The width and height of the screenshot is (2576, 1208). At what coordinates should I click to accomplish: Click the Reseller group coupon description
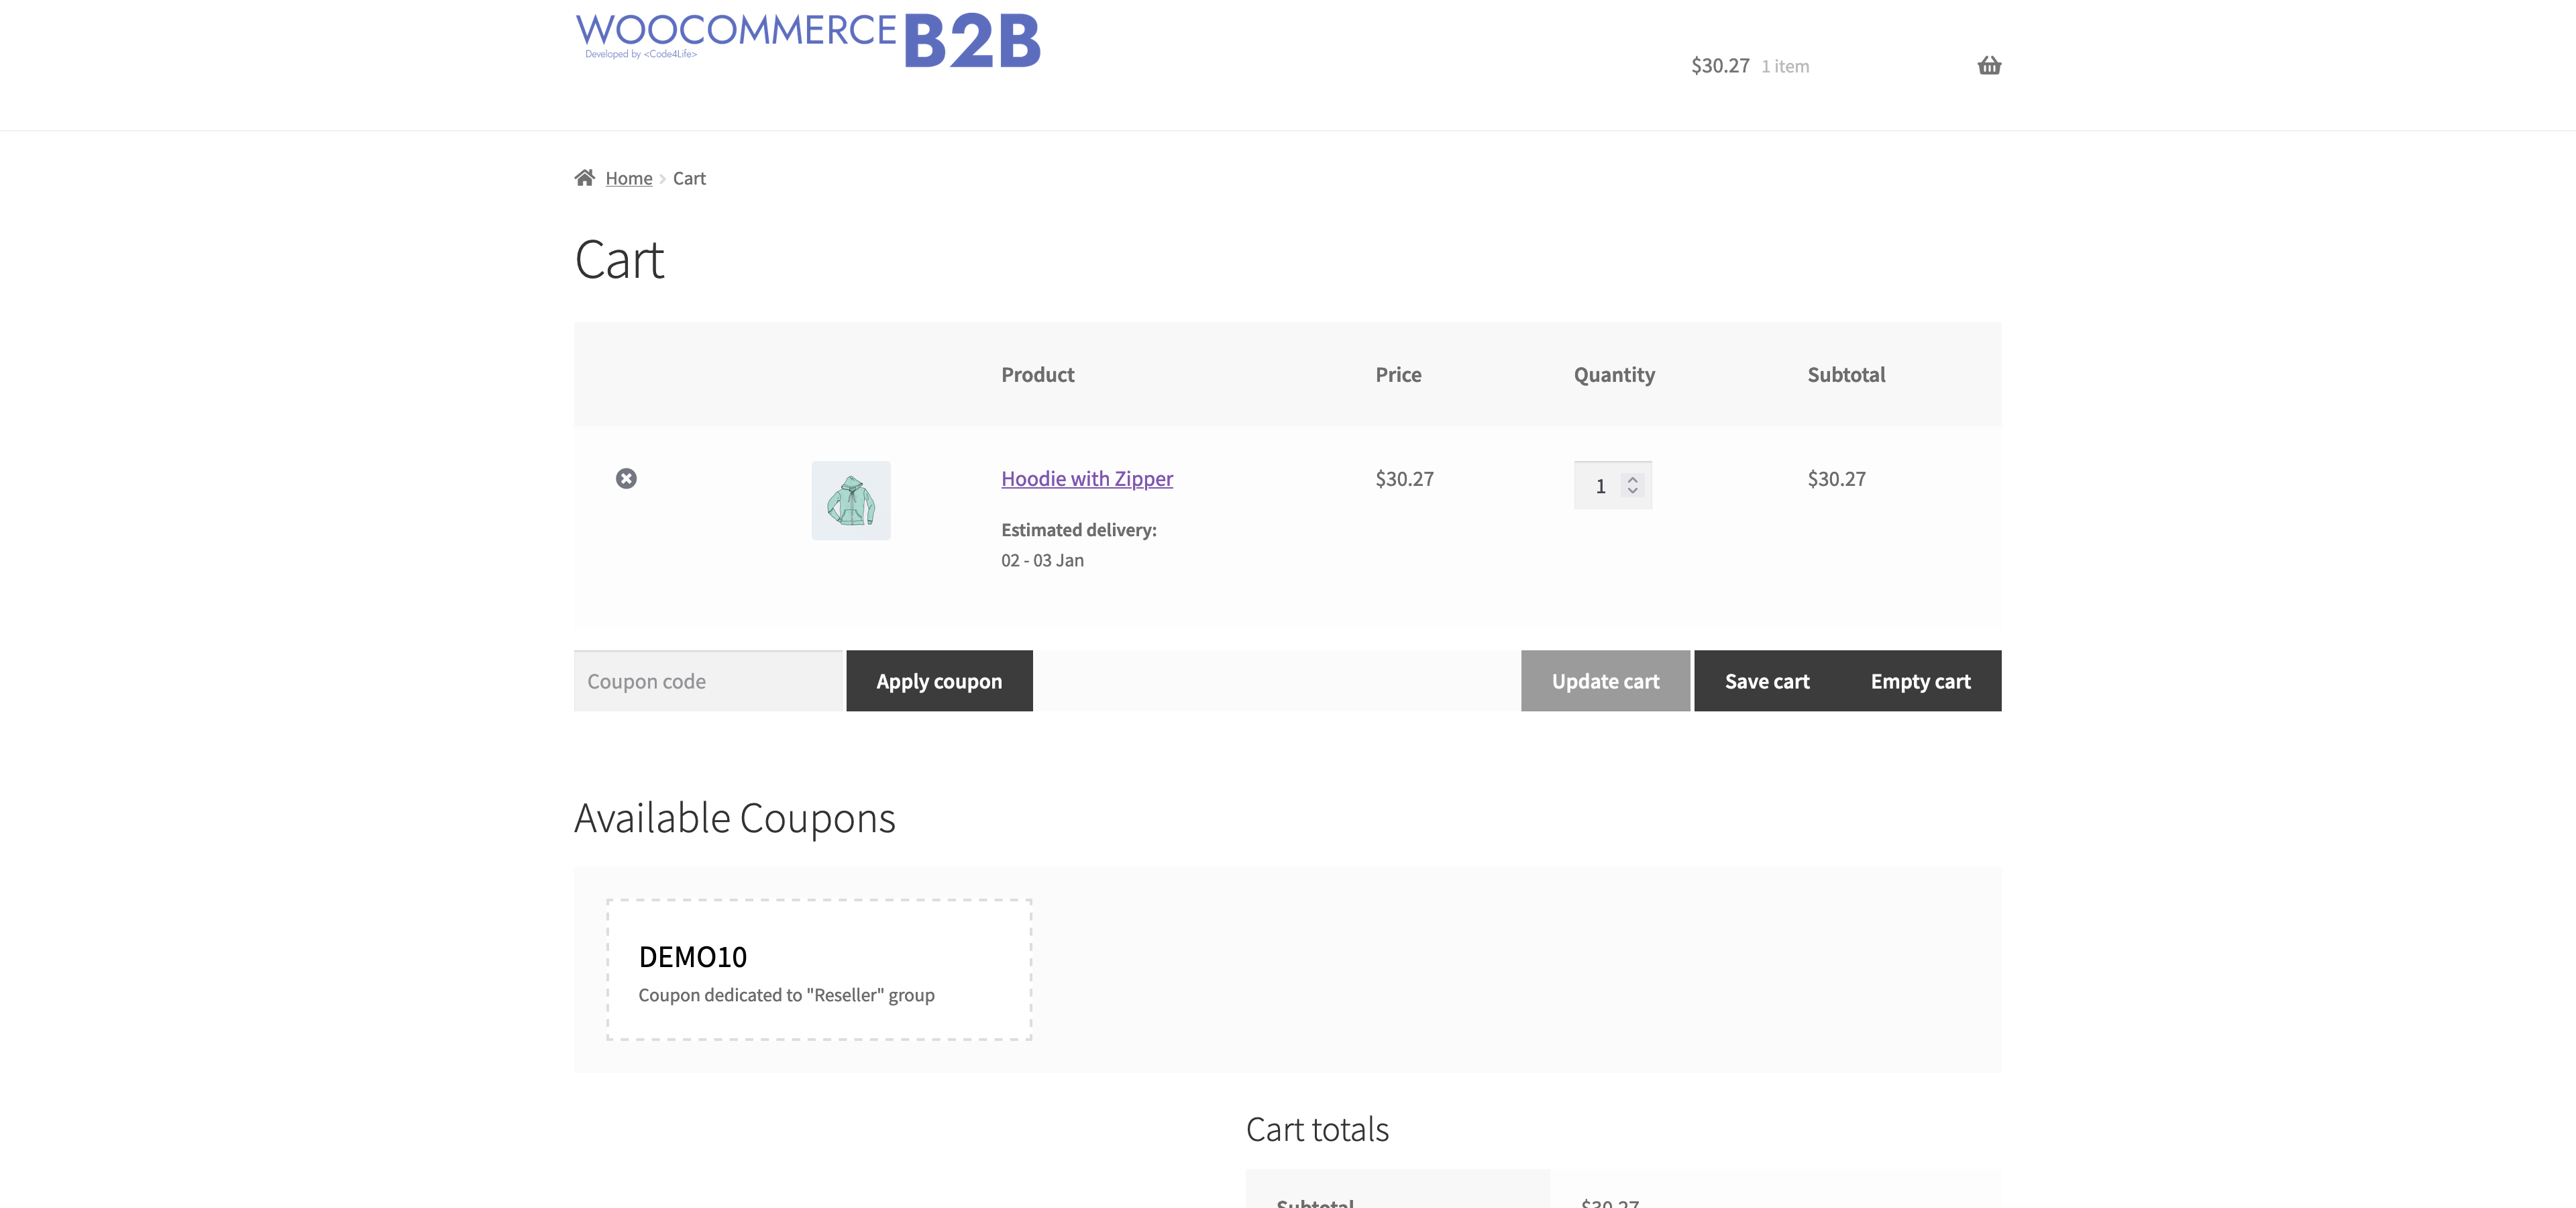coord(786,995)
